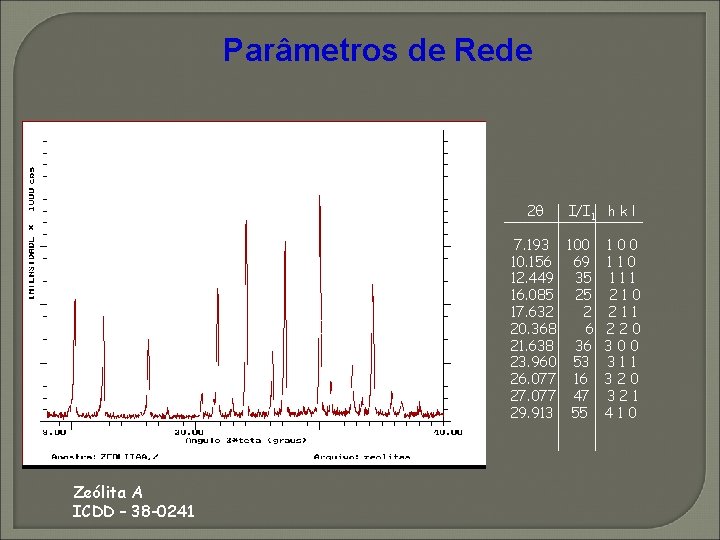Screen dimensions: 720x540
Task: Click the 'h k l' column header
Action: 622,211
